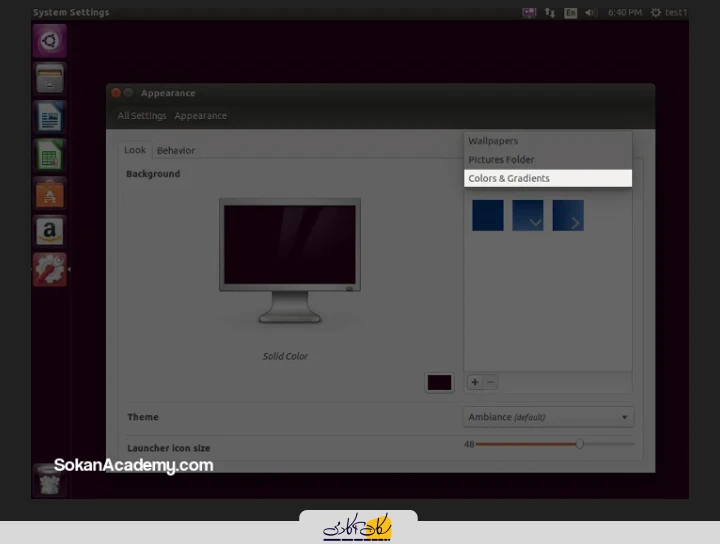Select the Look tab
This screenshot has height=544, width=720.
tap(134, 151)
